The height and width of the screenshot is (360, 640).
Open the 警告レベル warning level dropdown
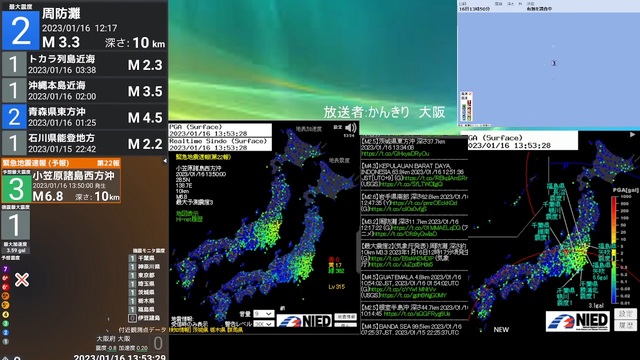coord(263,324)
